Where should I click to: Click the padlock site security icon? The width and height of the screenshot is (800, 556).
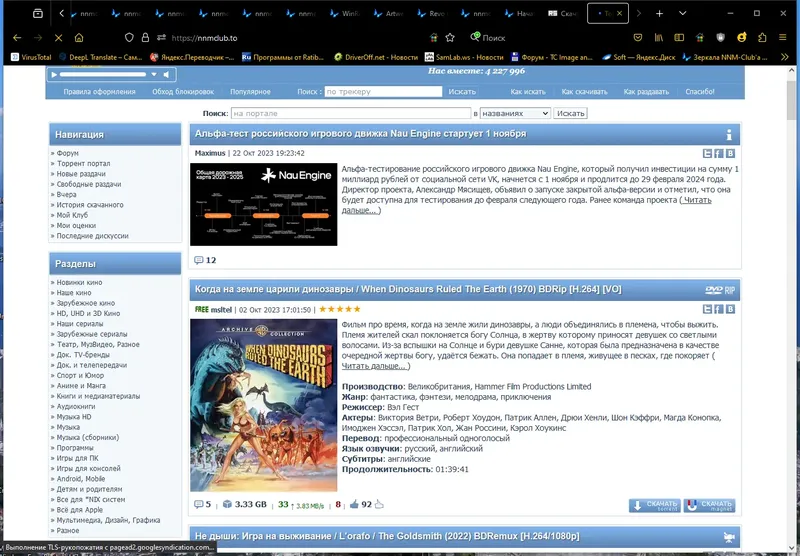point(145,38)
